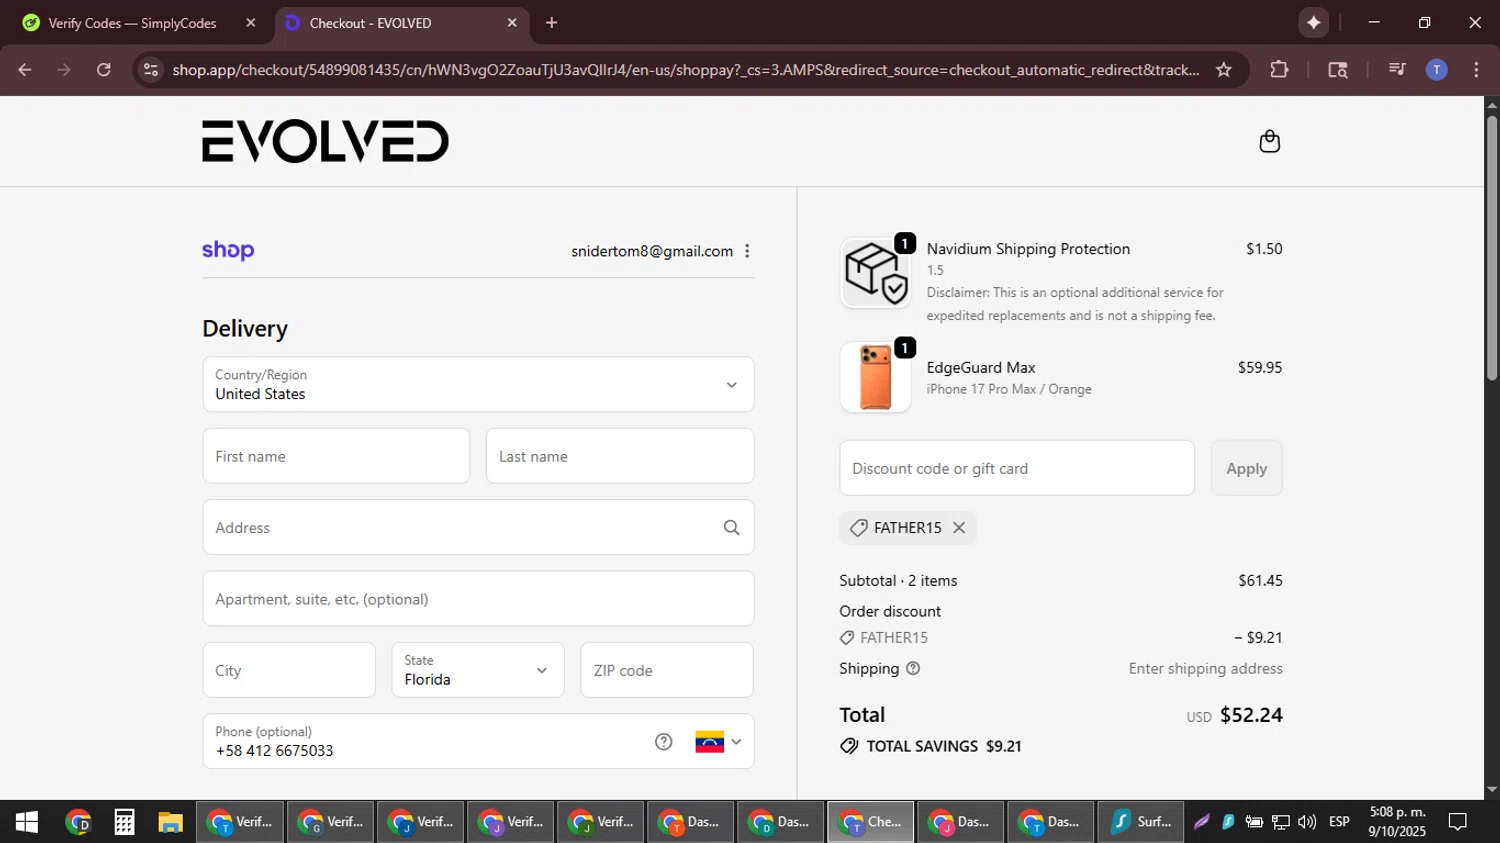Click the Discount code or gift card field
The width and height of the screenshot is (1500, 843).
point(1017,468)
